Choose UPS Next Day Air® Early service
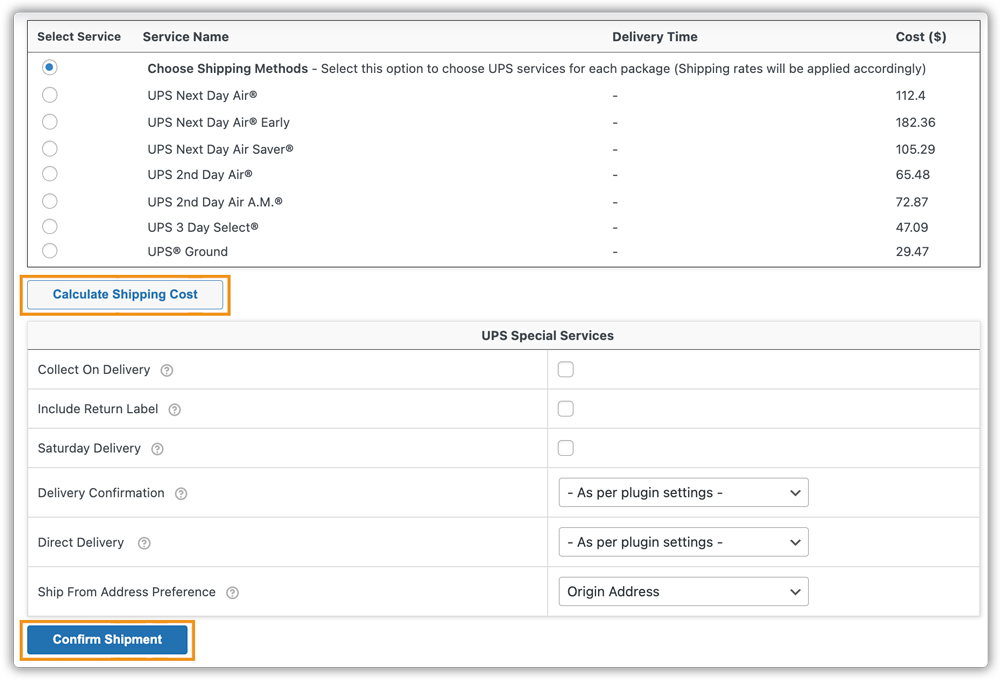The width and height of the screenshot is (1000, 680). pos(49,122)
